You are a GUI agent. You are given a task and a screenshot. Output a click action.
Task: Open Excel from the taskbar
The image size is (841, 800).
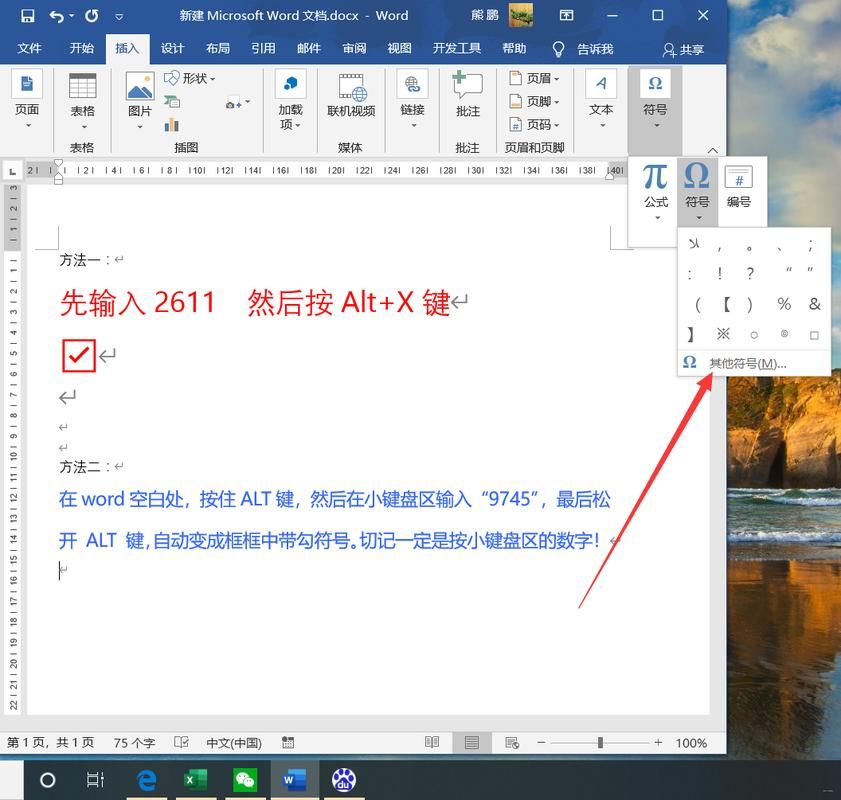point(195,780)
